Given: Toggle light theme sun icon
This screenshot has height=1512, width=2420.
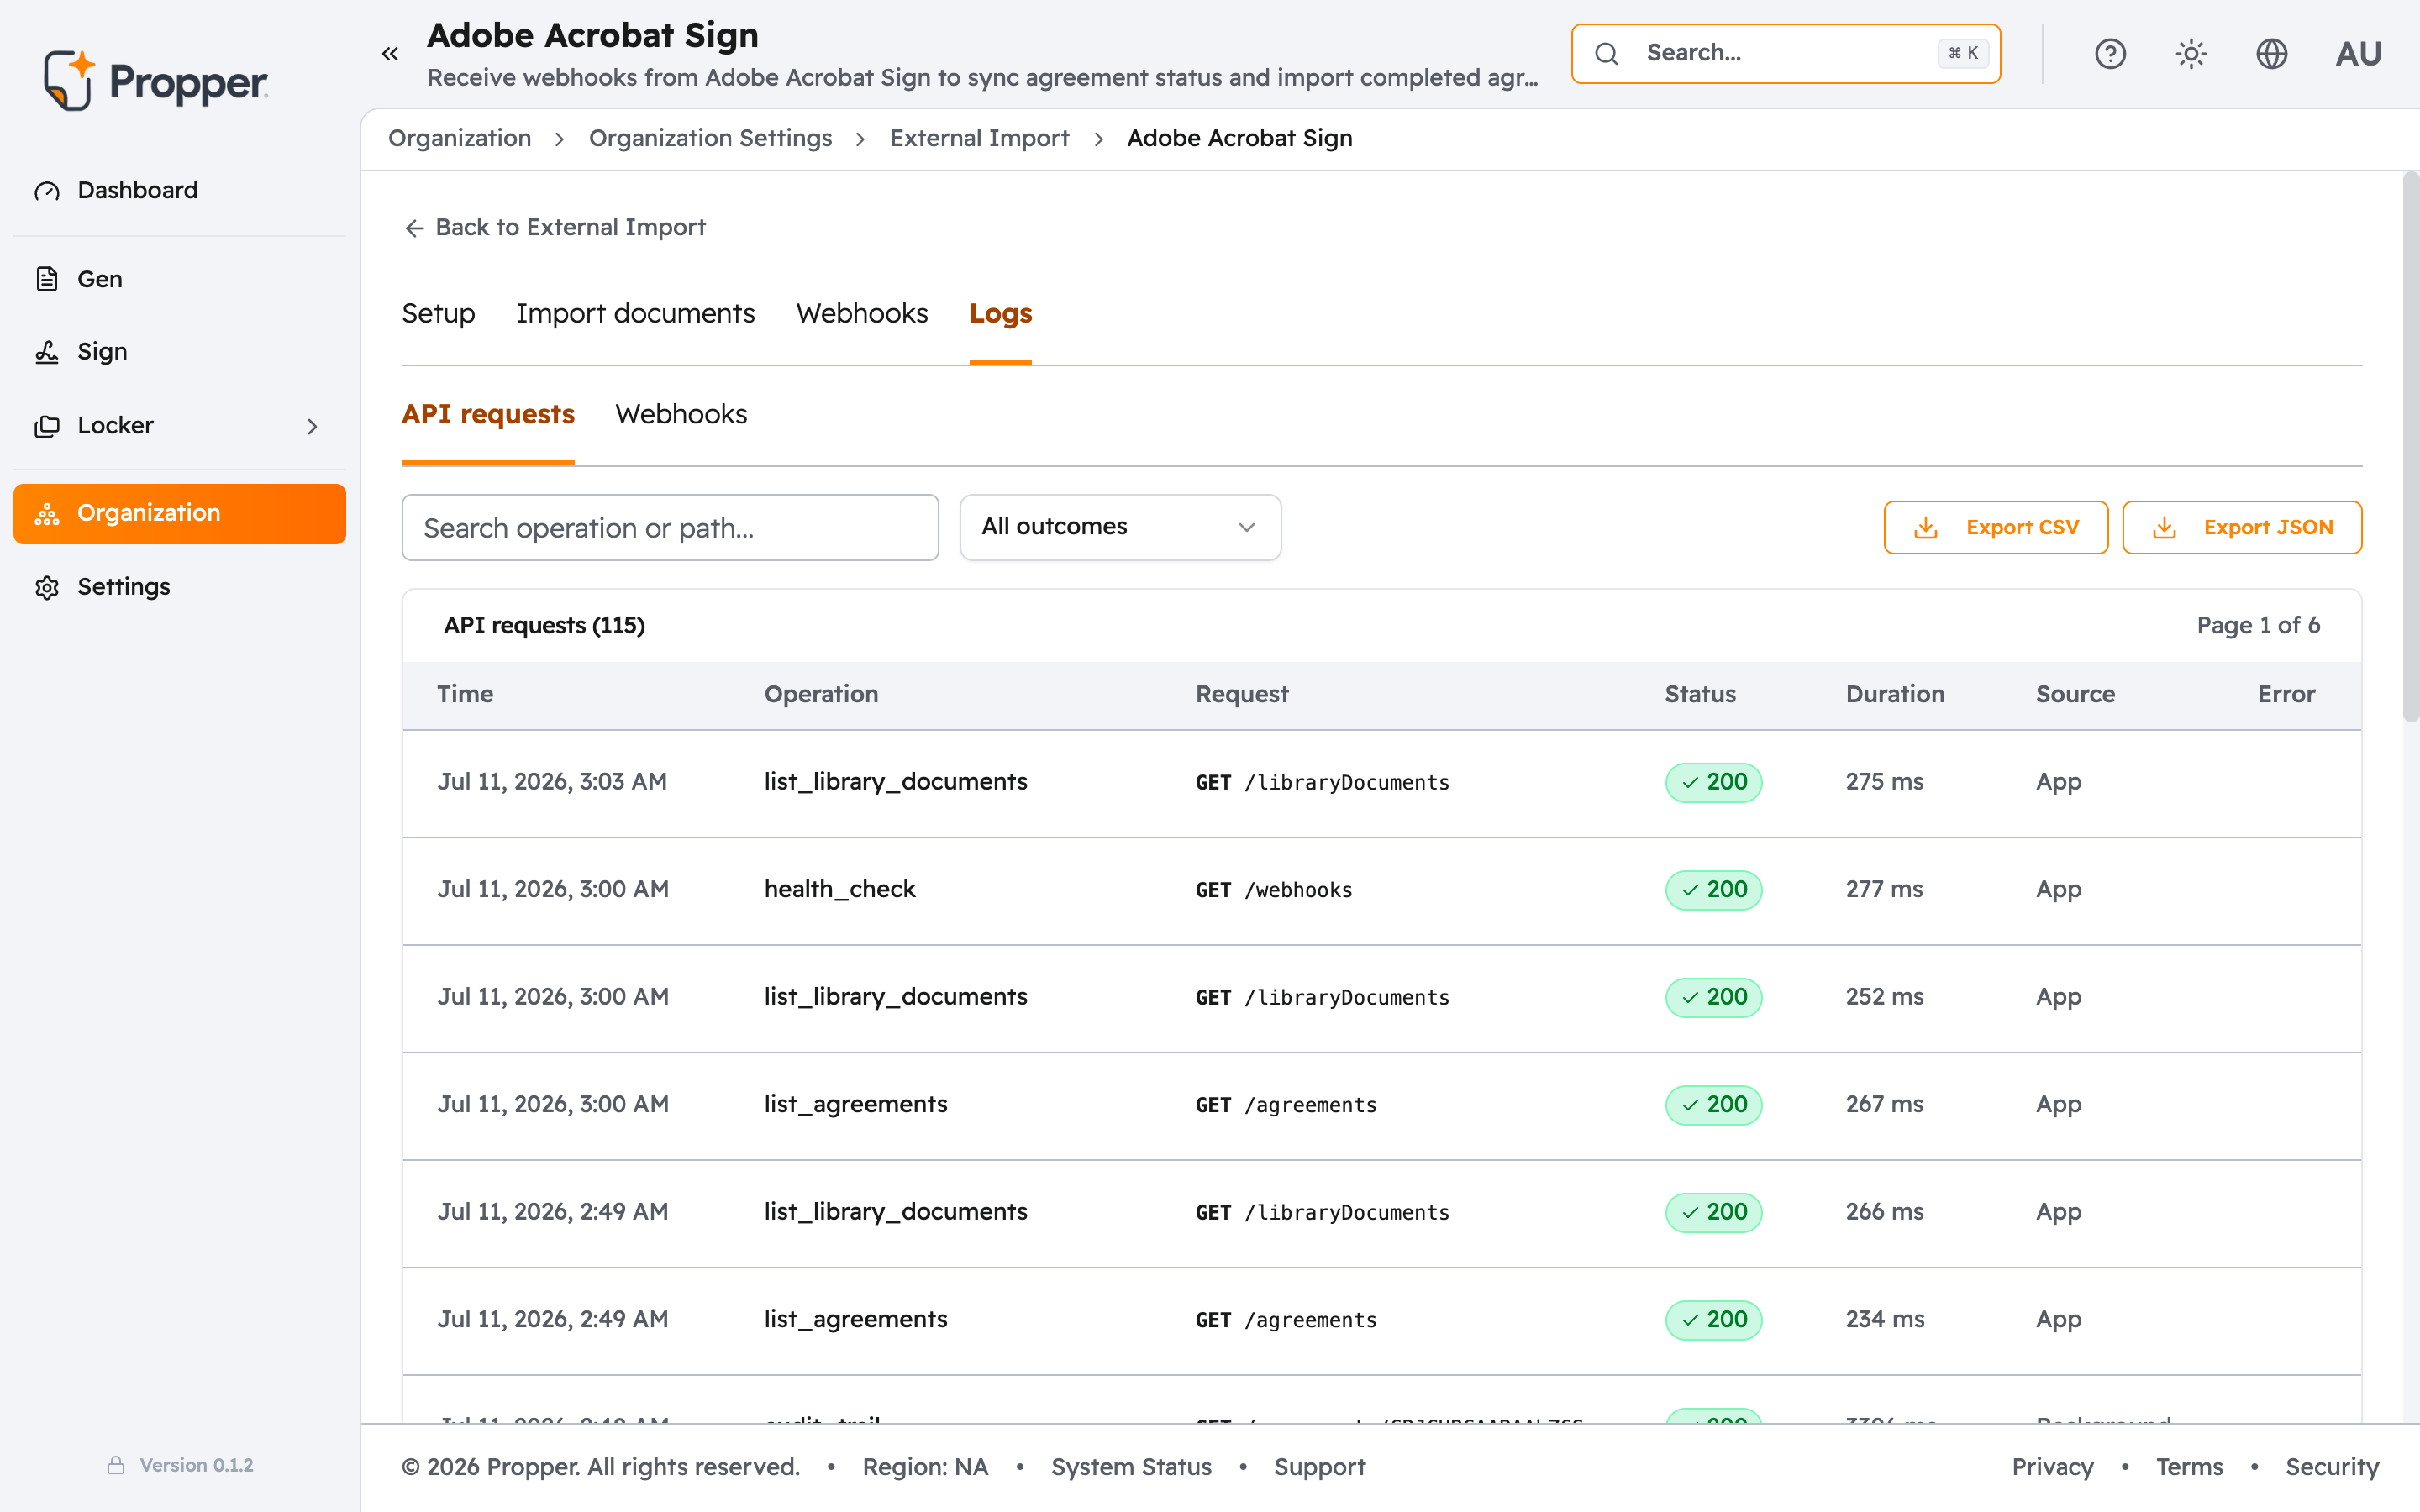Looking at the screenshot, I should coord(2191,54).
